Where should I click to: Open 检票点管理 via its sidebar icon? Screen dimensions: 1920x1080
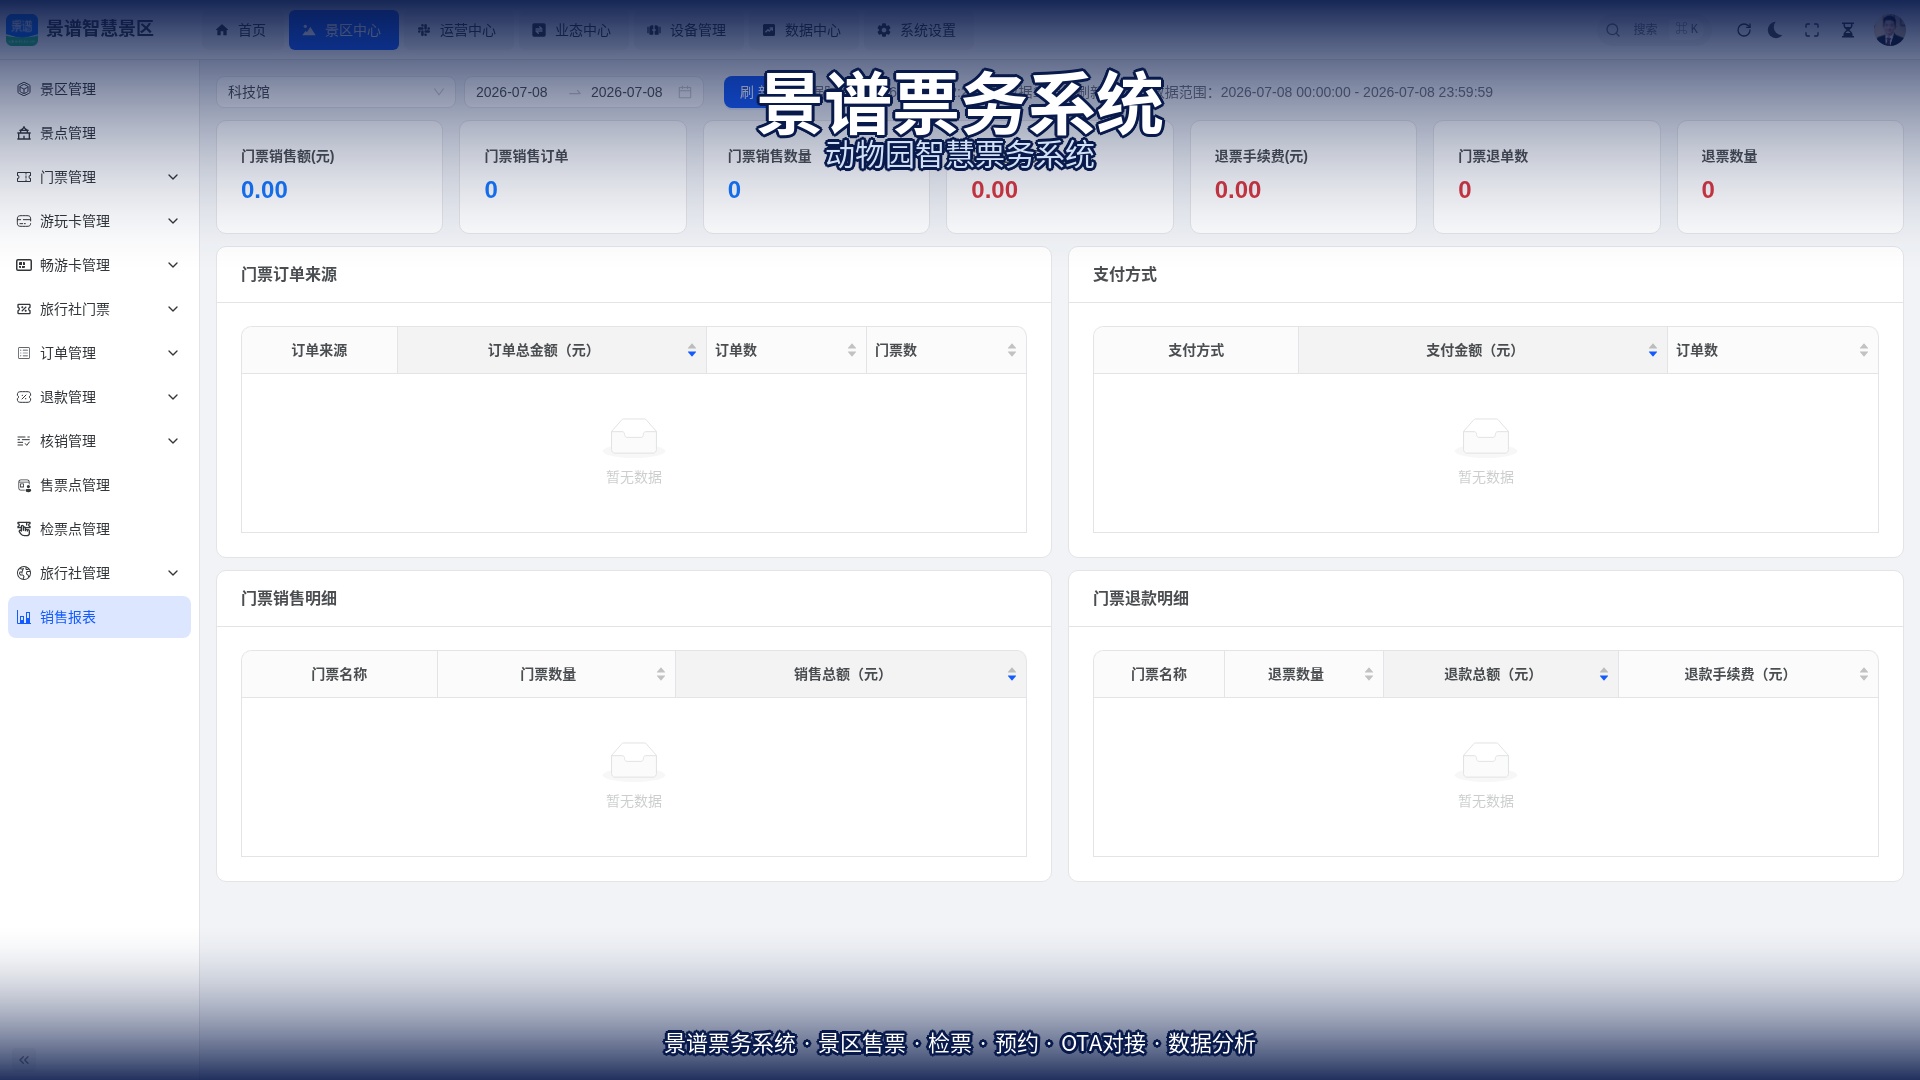tap(24, 529)
